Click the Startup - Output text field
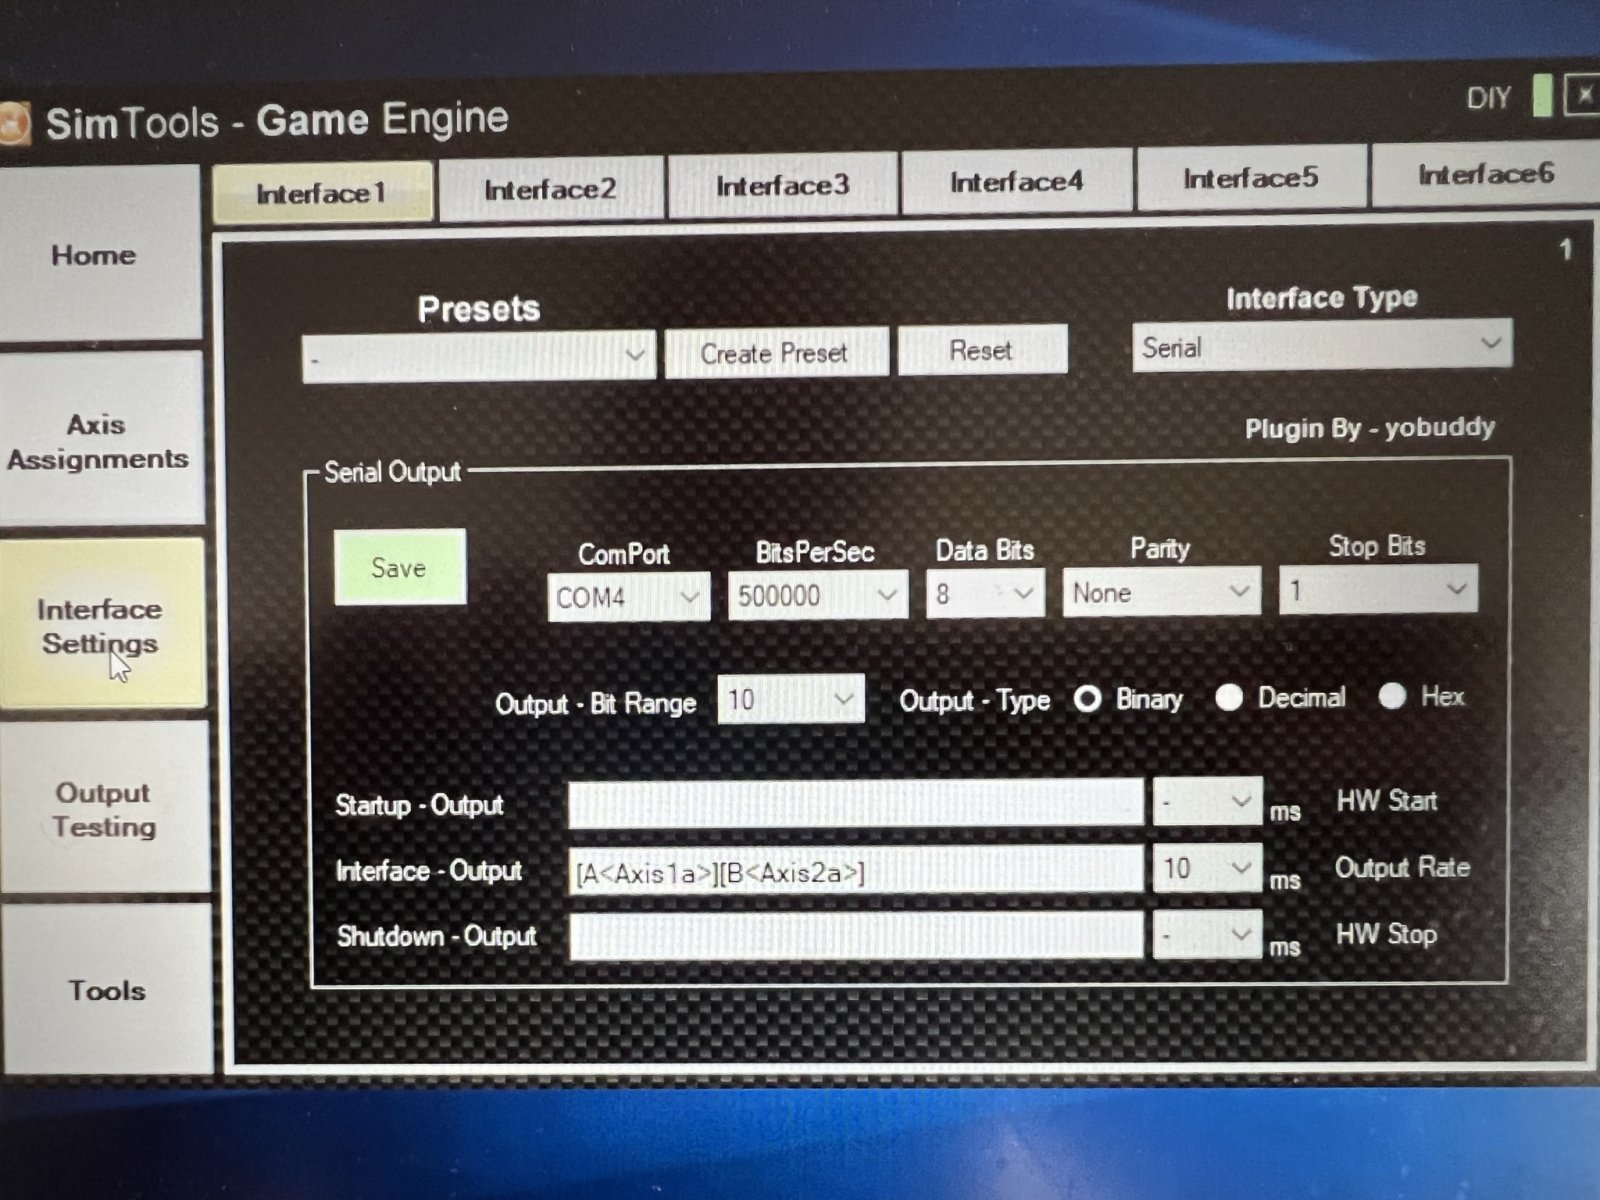Viewport: 1600px width, 1200px height. coord(856,803)
